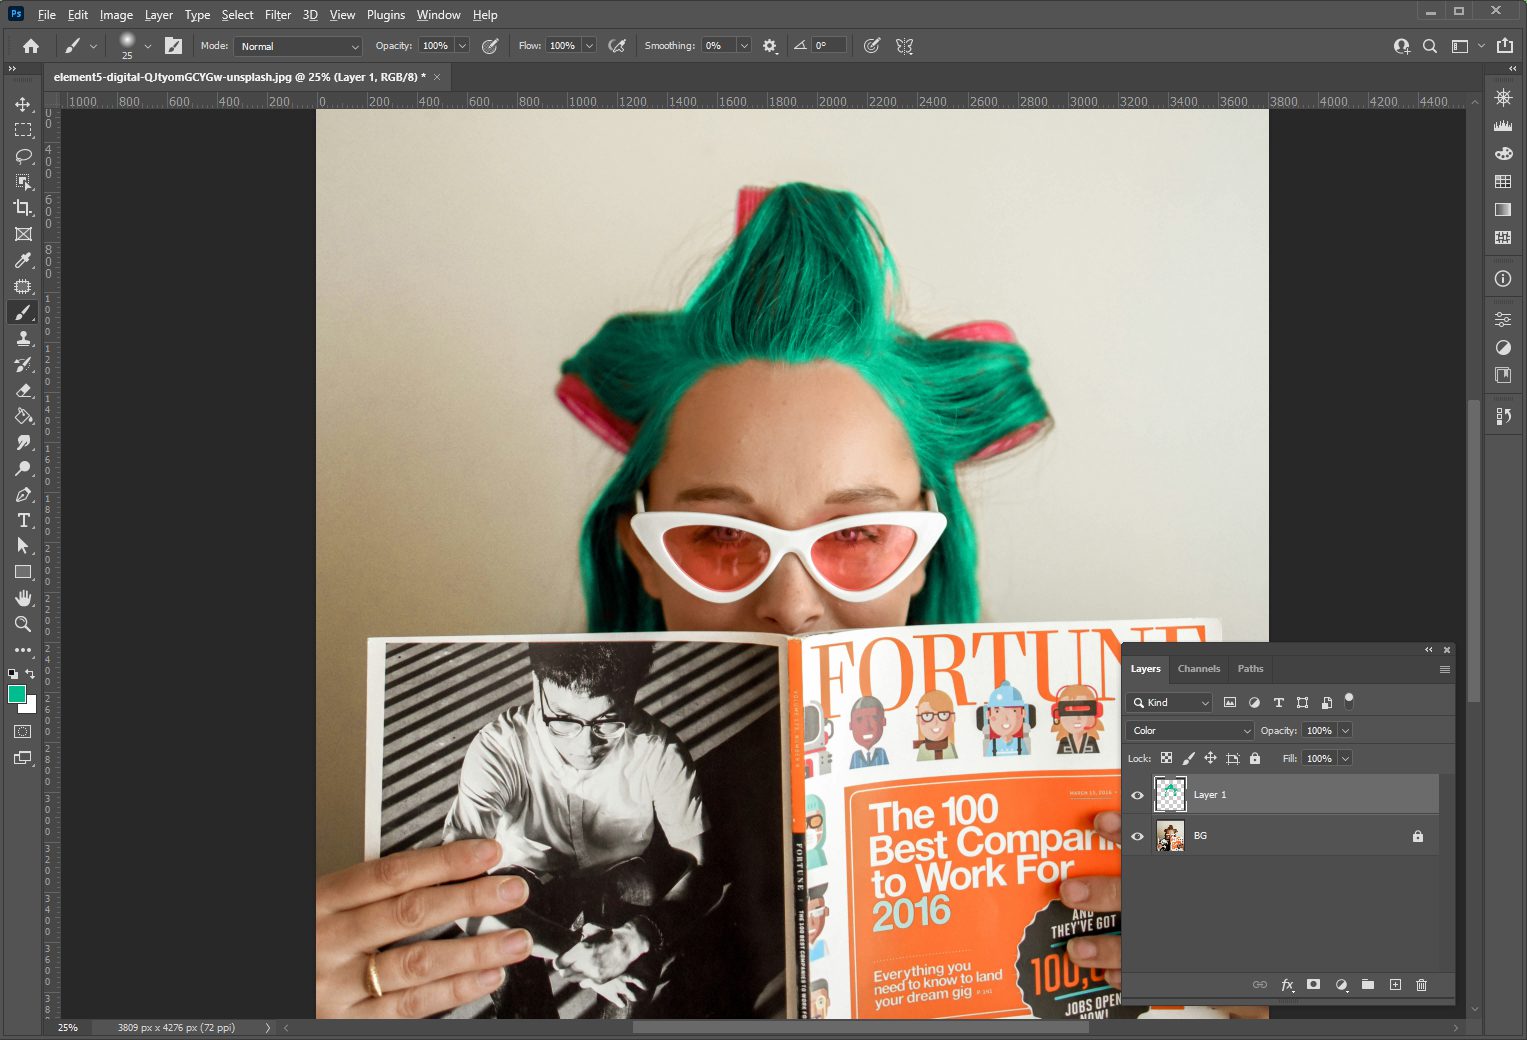Open the Select menu

click(237, 15)
